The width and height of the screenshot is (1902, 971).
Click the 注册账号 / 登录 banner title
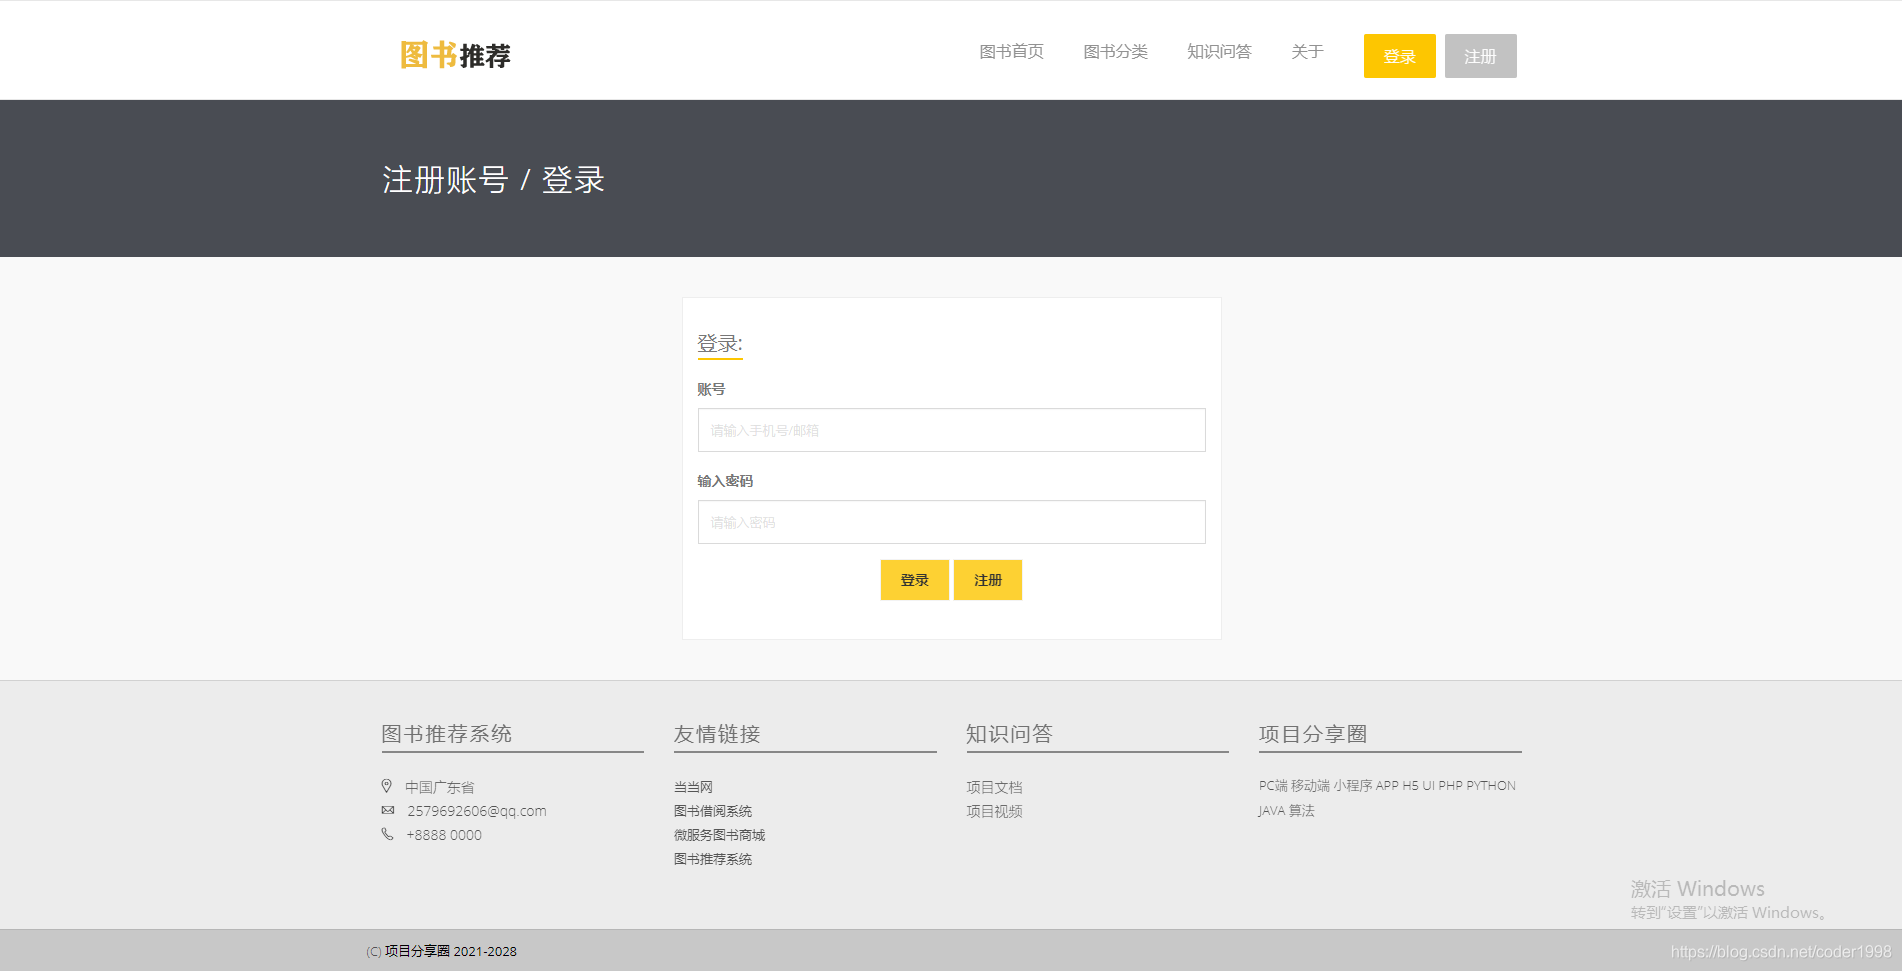click(x=493, y=180)
